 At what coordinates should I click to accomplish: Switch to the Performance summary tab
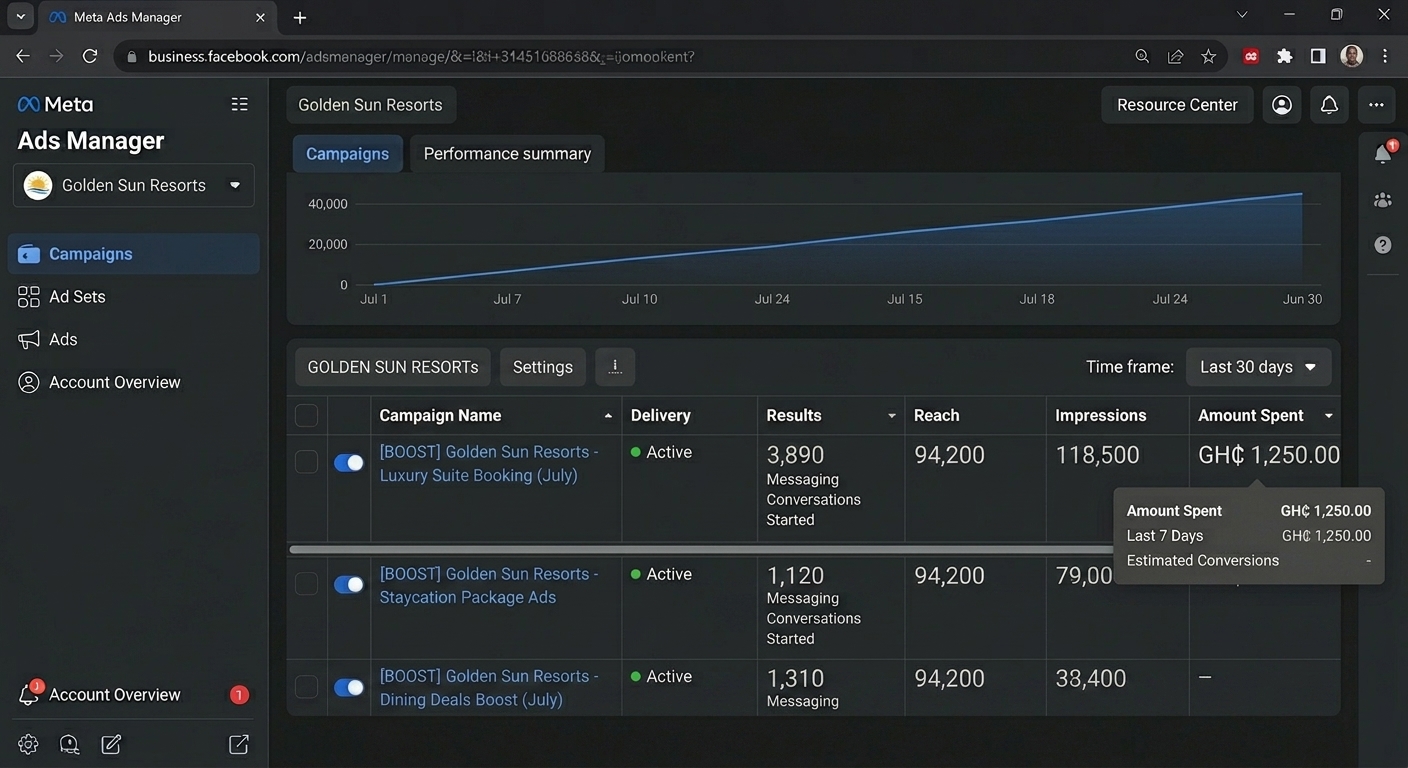[x=507, y=154]
